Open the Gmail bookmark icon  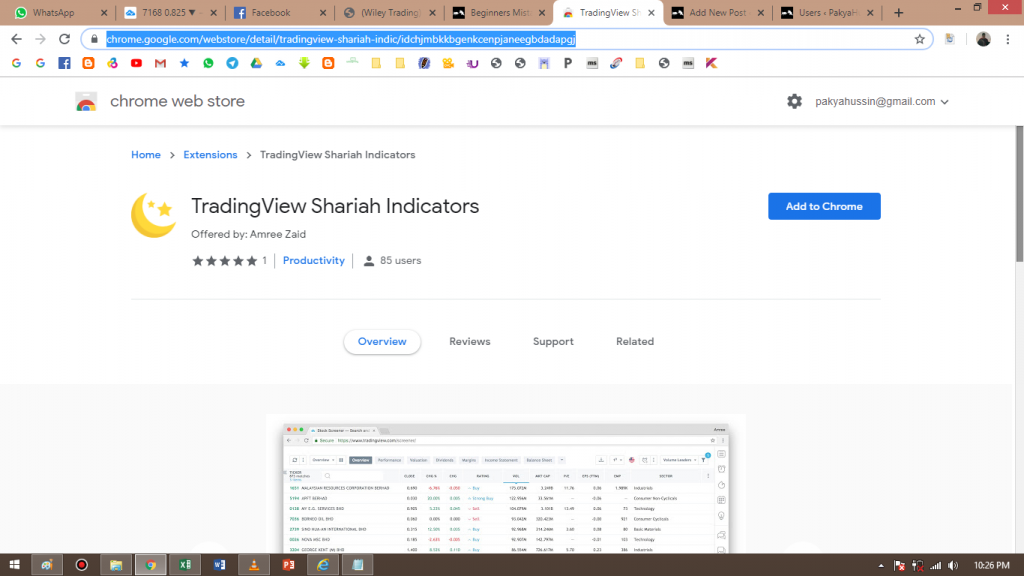click(x=160, y=63)
